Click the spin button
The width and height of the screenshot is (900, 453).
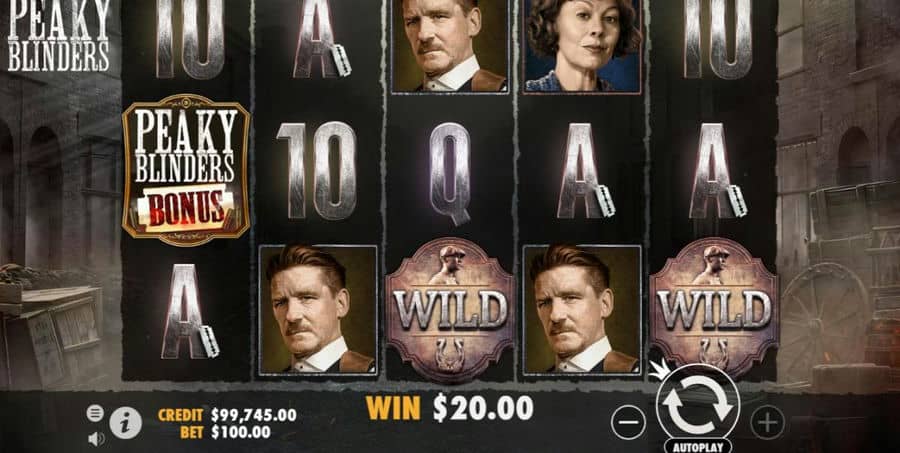pyautogui.click(x=697, y=402)
